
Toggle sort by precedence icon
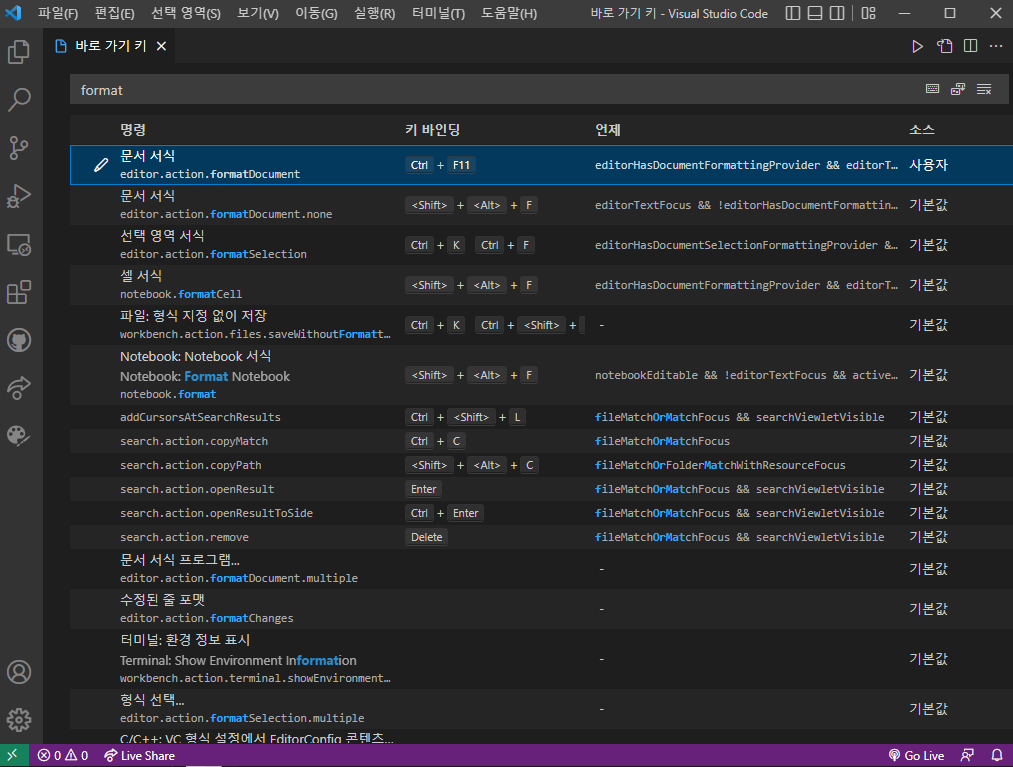(958, 89)
